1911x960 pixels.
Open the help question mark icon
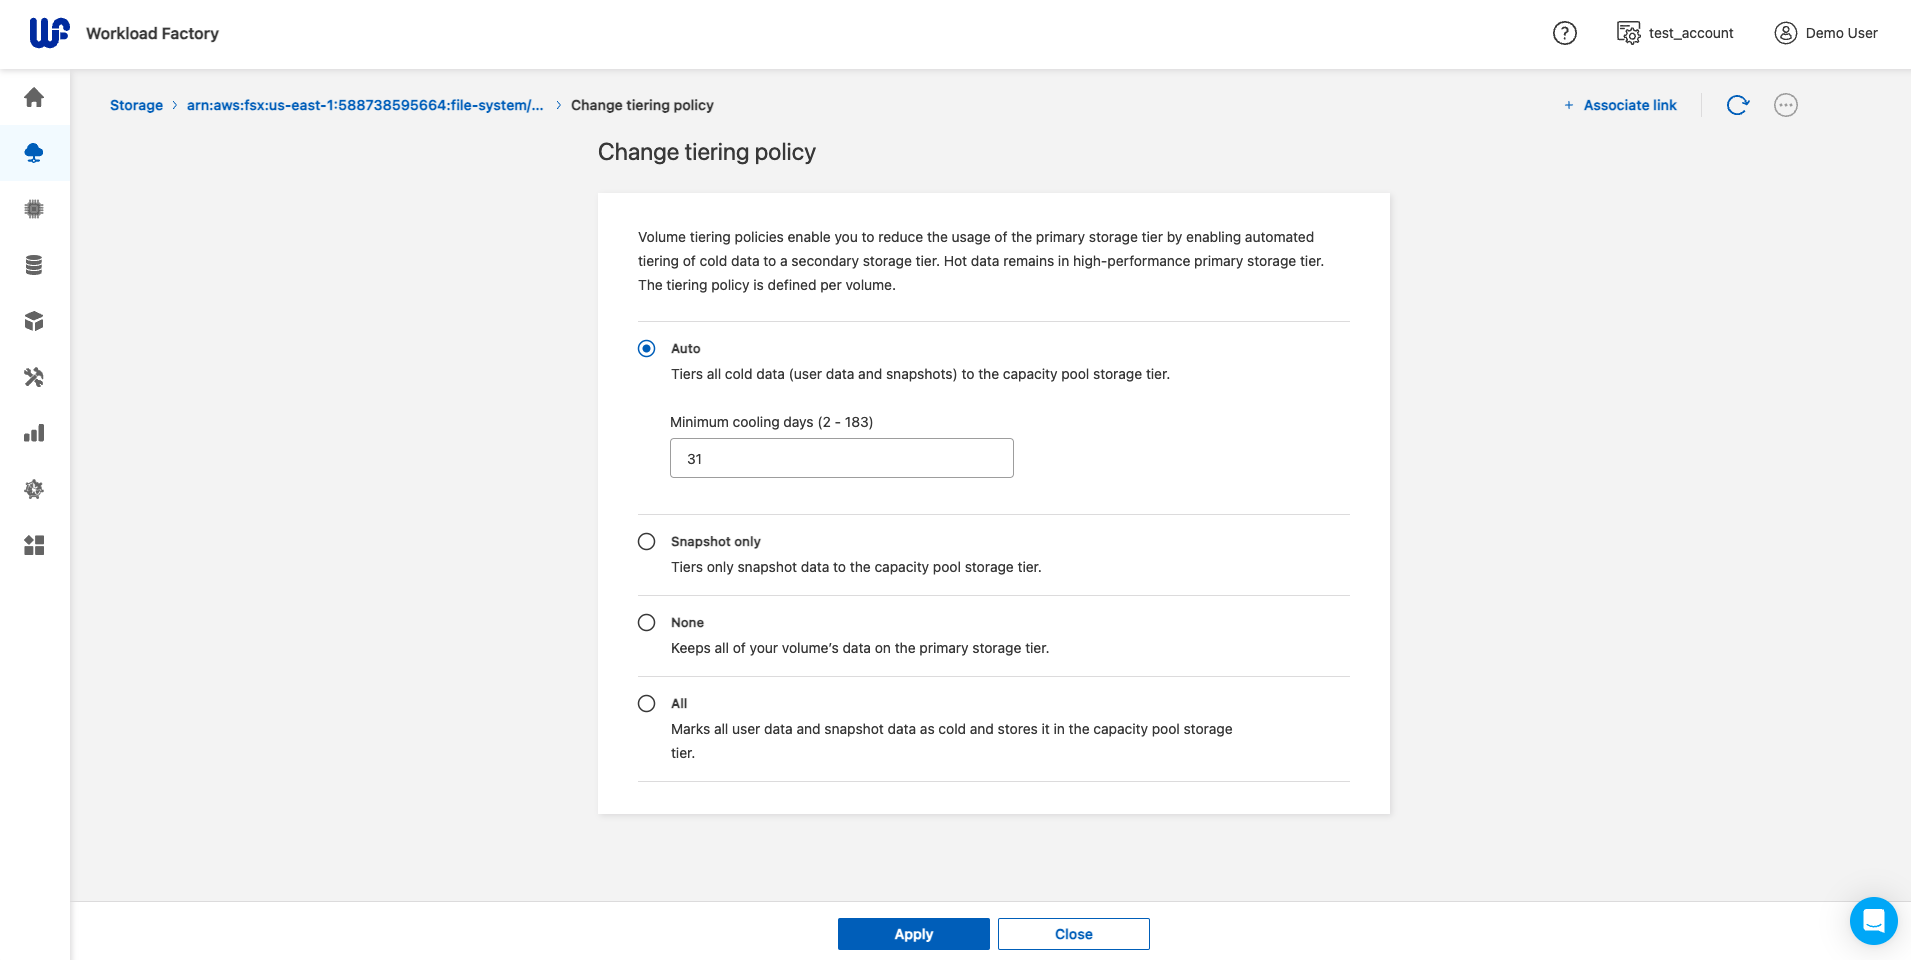click(x=1564, y=33)
